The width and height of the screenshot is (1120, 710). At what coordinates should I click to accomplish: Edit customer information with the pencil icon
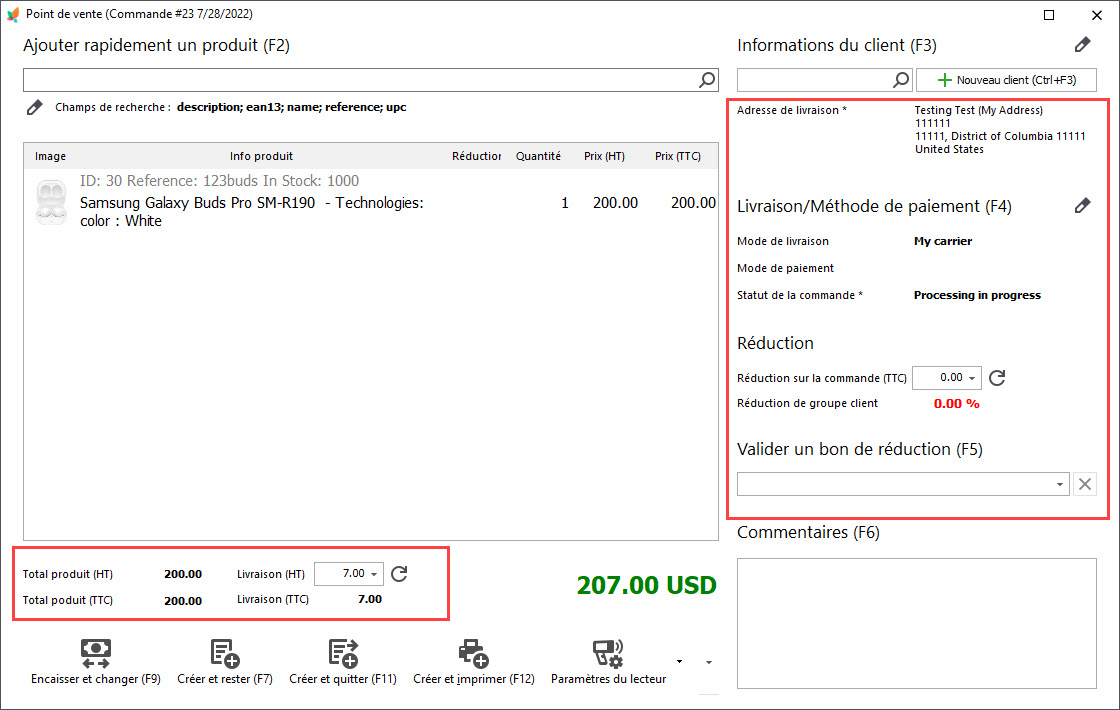click(1082, 45)
